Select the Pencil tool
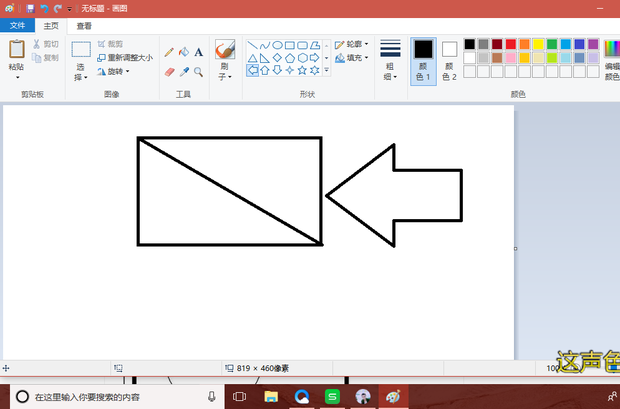 [169, 52]
